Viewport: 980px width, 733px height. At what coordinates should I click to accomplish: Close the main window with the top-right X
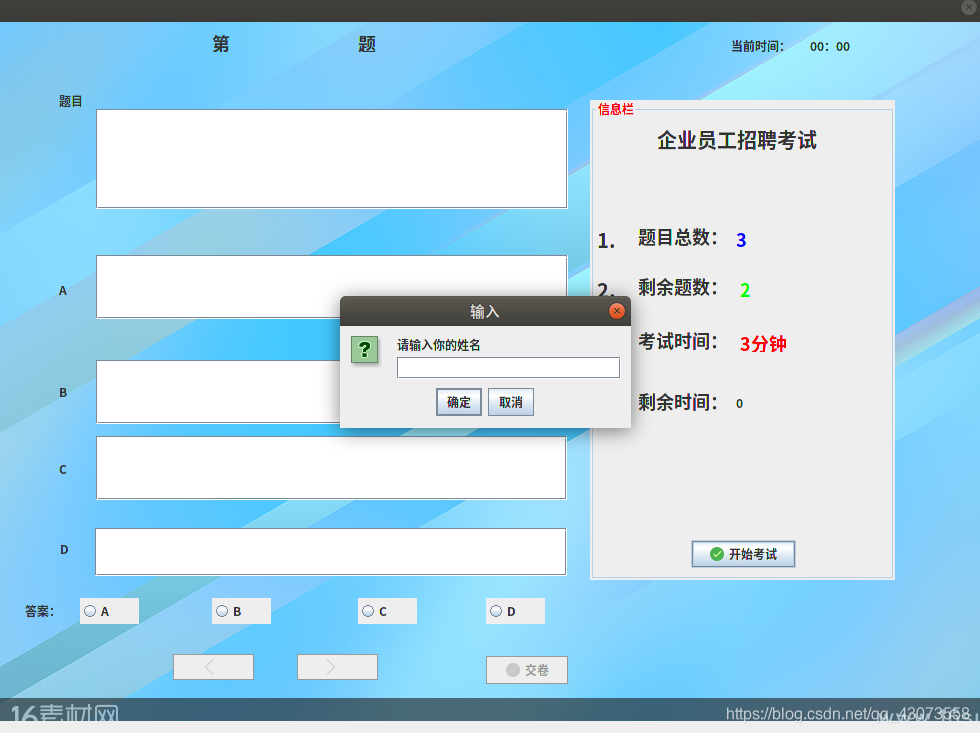tap(969, 7)
